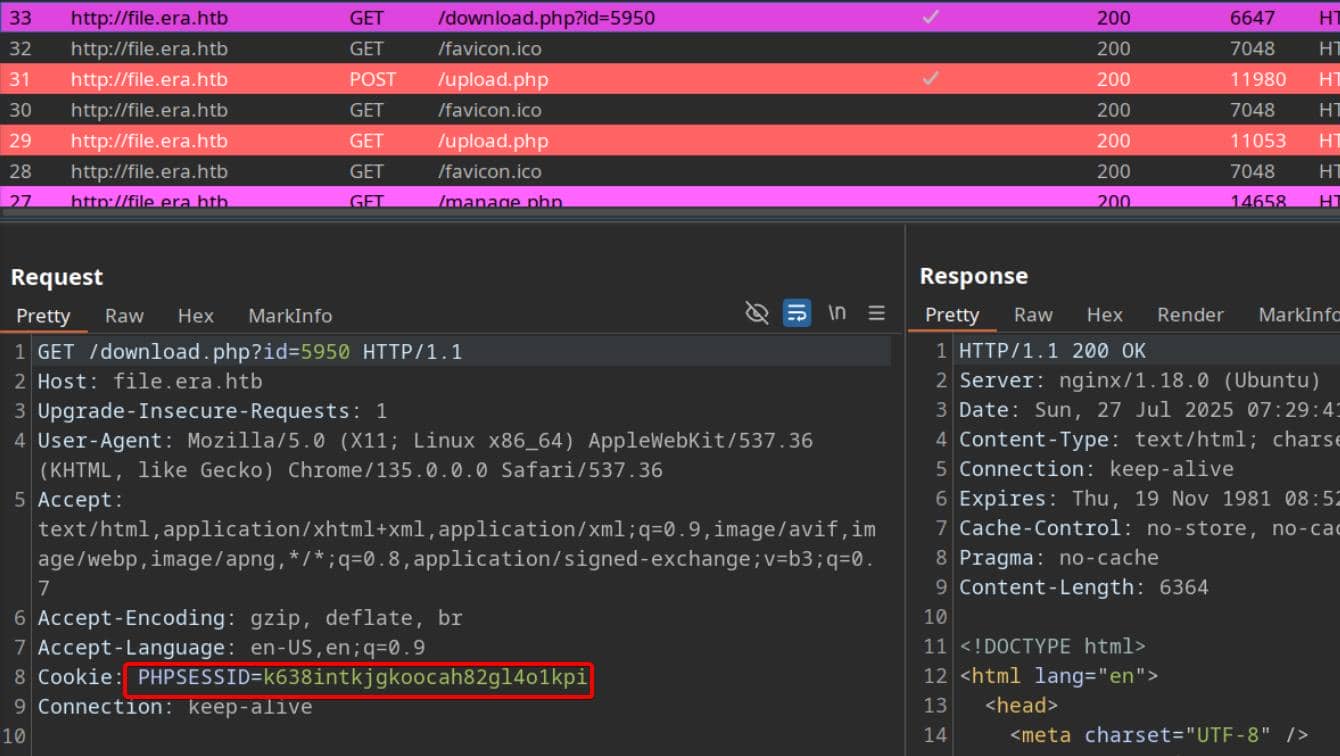The height and width of the screenshot is (756, 1340).
Task: Open the Render tab in Response panel
Action: pyautogui.click(x=1190, y=315)
